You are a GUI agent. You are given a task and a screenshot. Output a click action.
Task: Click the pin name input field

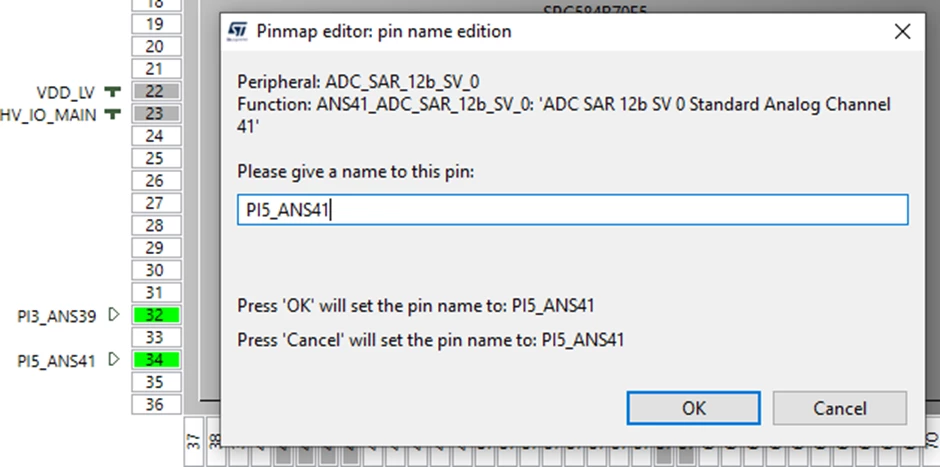[x=573, y=210]
